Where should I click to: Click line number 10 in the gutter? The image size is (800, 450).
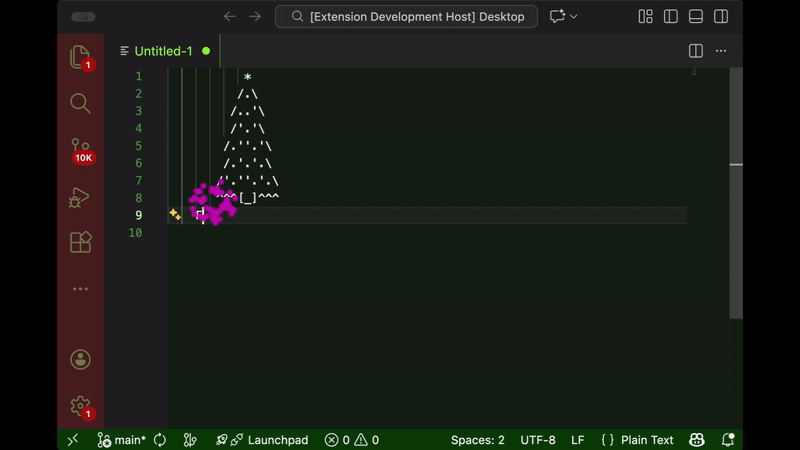pos(135,233)
